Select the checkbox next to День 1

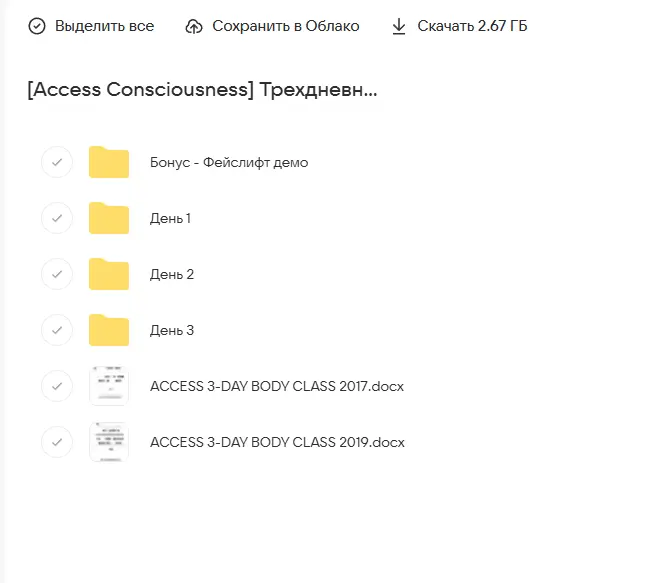[57, 218]
